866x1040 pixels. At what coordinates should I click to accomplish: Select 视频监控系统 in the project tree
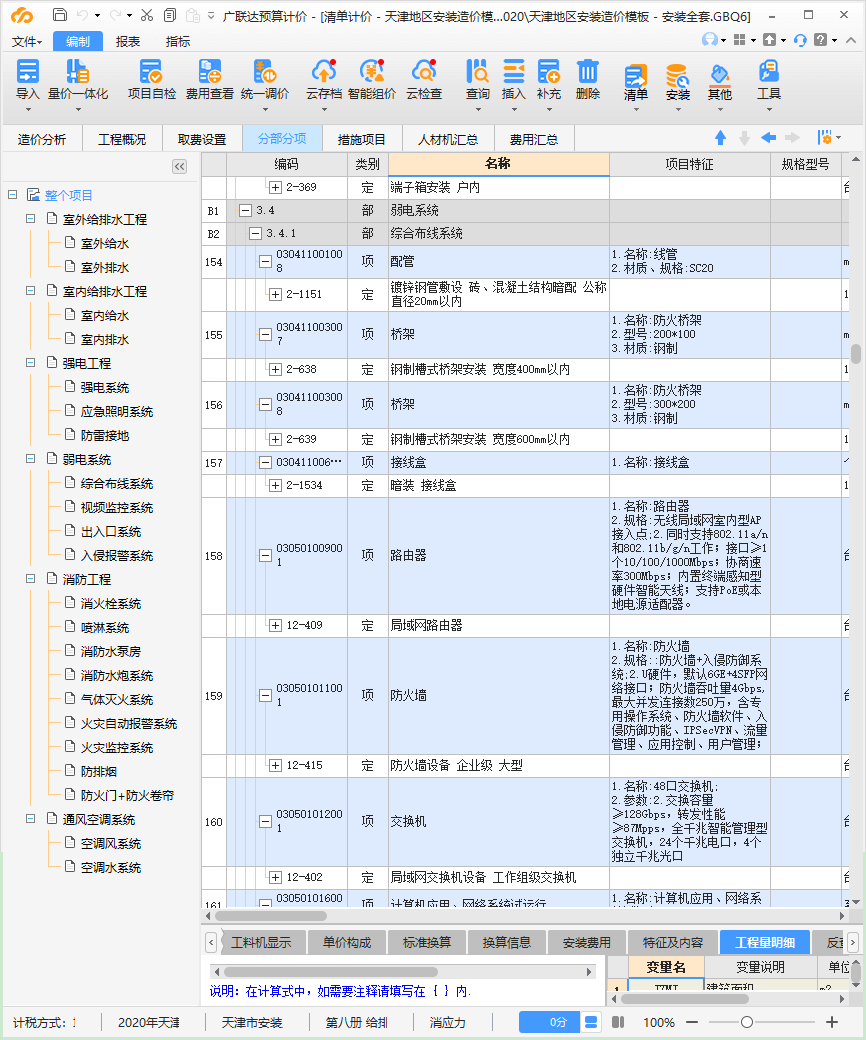(x=117, y=507)
